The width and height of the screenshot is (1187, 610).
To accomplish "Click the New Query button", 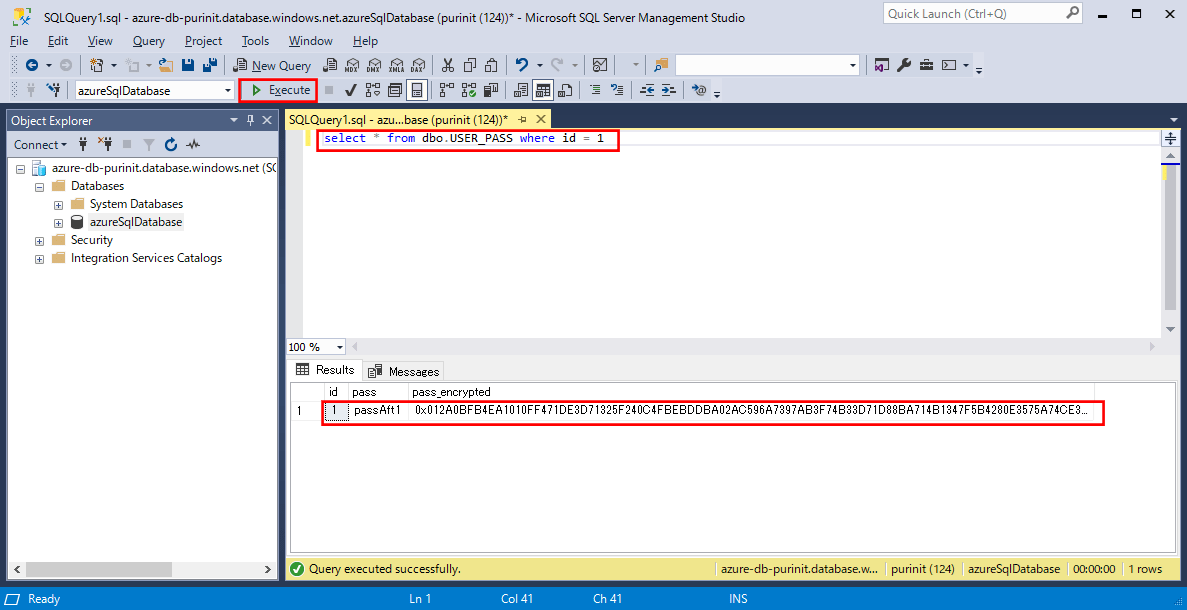I will 273,66.
